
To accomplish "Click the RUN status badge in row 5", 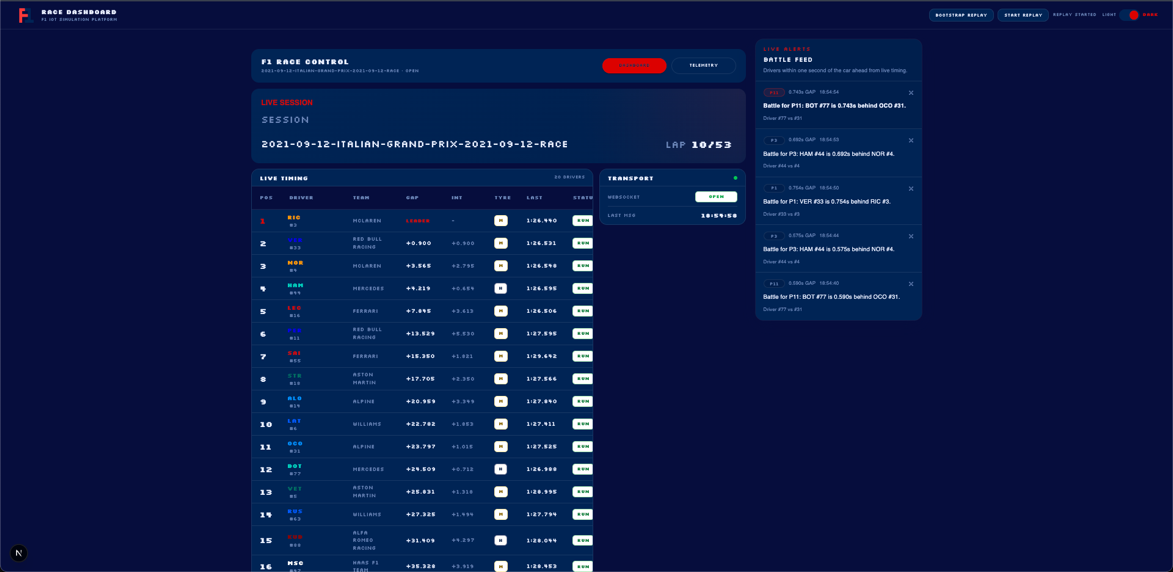I will click(582, 311).
